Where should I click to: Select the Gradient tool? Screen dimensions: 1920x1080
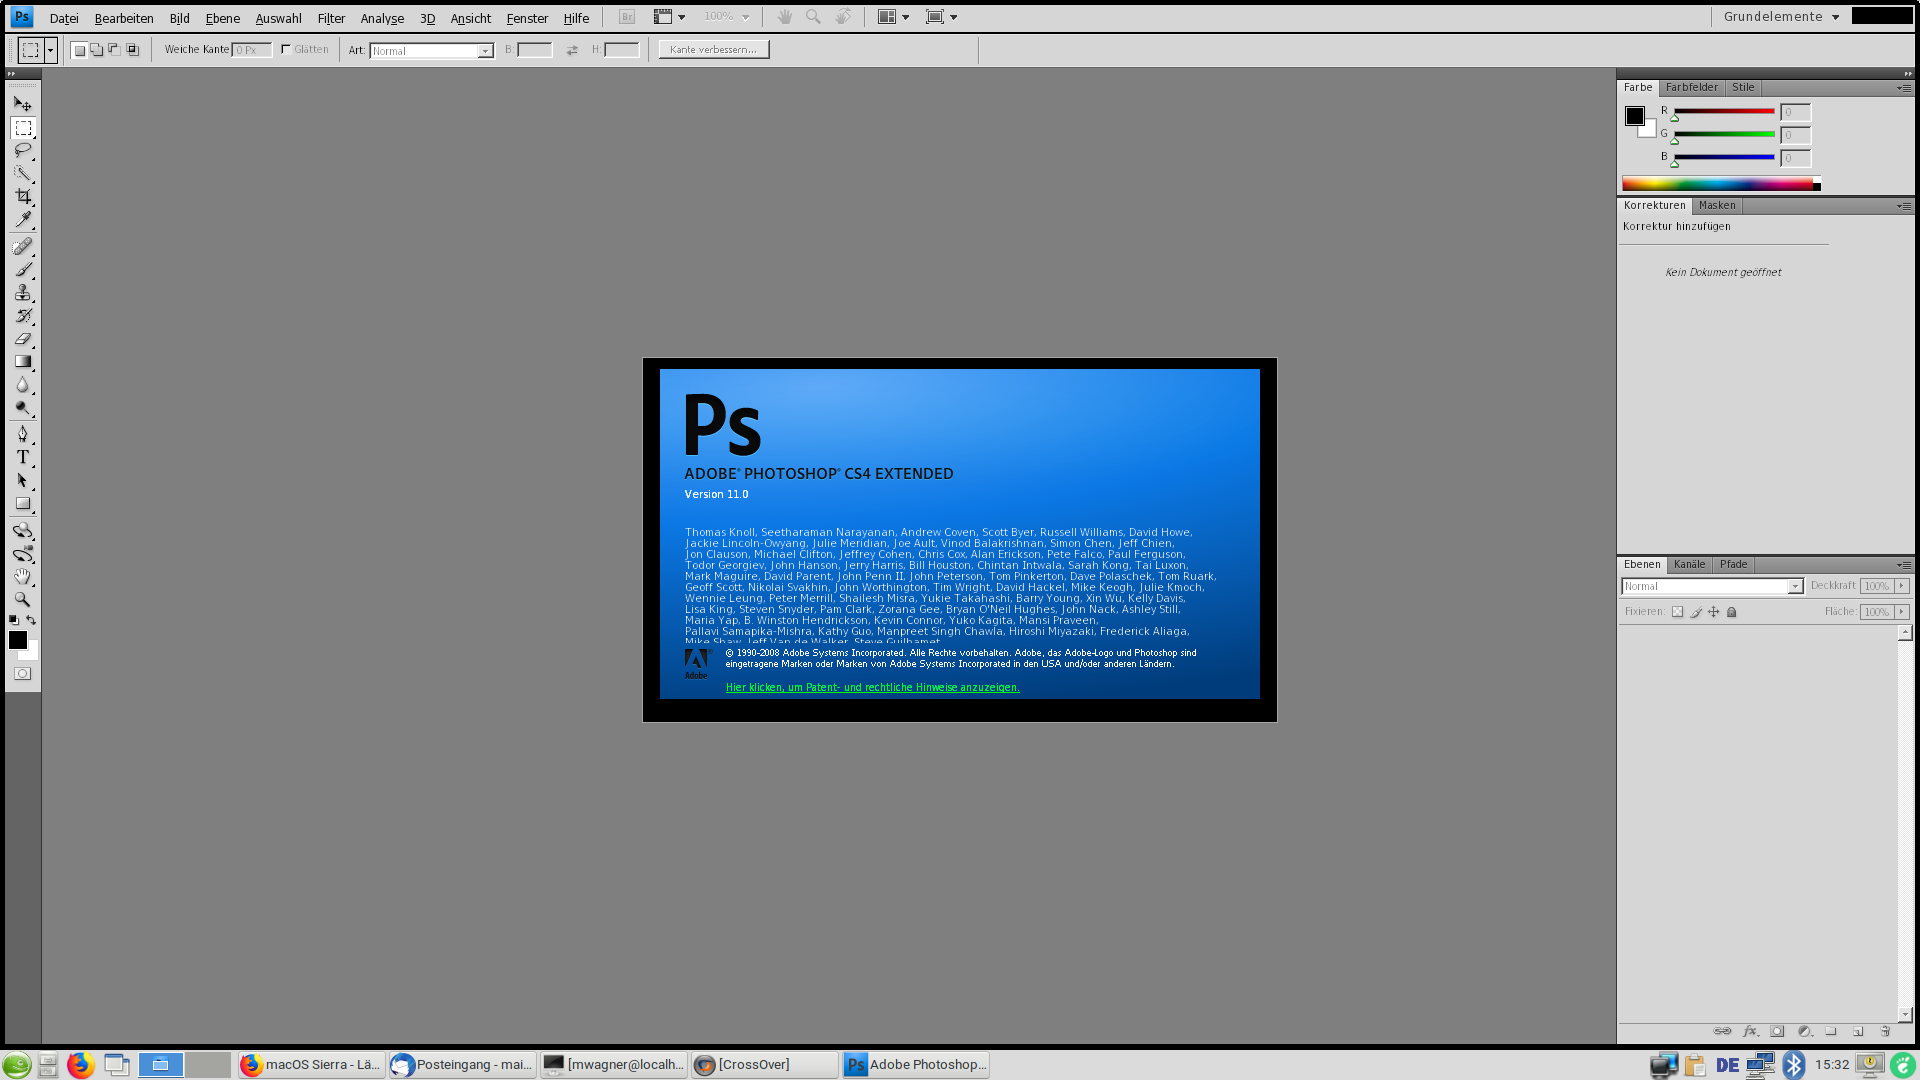pos(22,361)
